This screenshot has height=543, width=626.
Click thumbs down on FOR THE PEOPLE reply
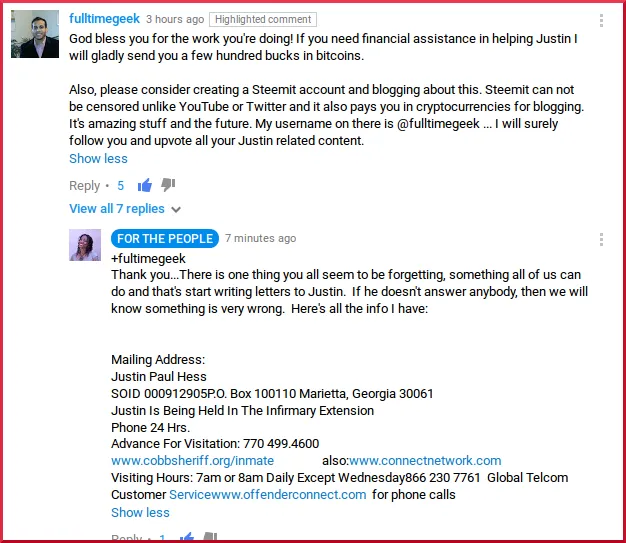[x=210, y=536]
